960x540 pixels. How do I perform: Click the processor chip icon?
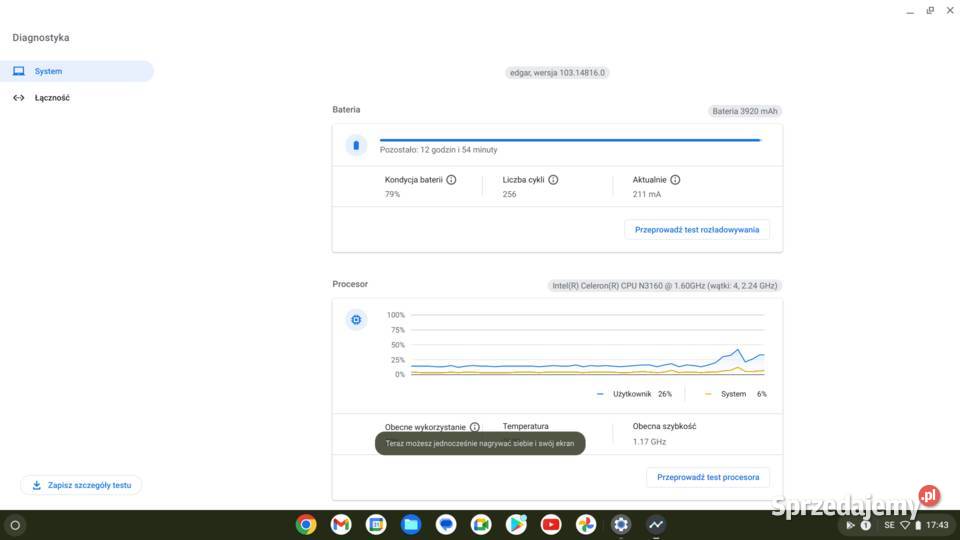pyautogui.click(x=356, y=320)
